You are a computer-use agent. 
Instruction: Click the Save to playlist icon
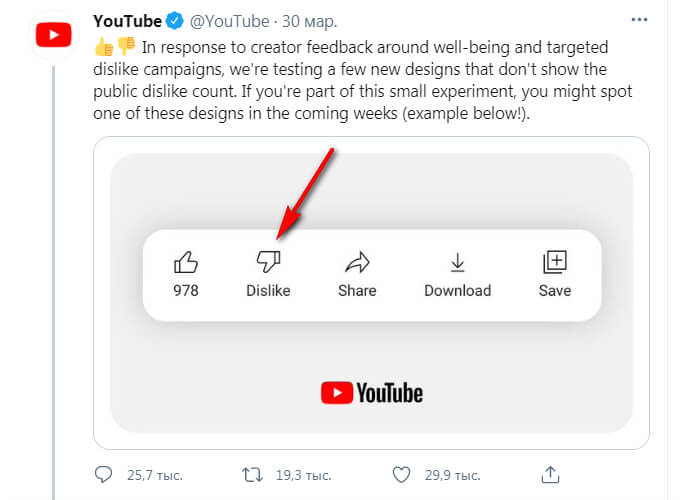click(554, 262)
